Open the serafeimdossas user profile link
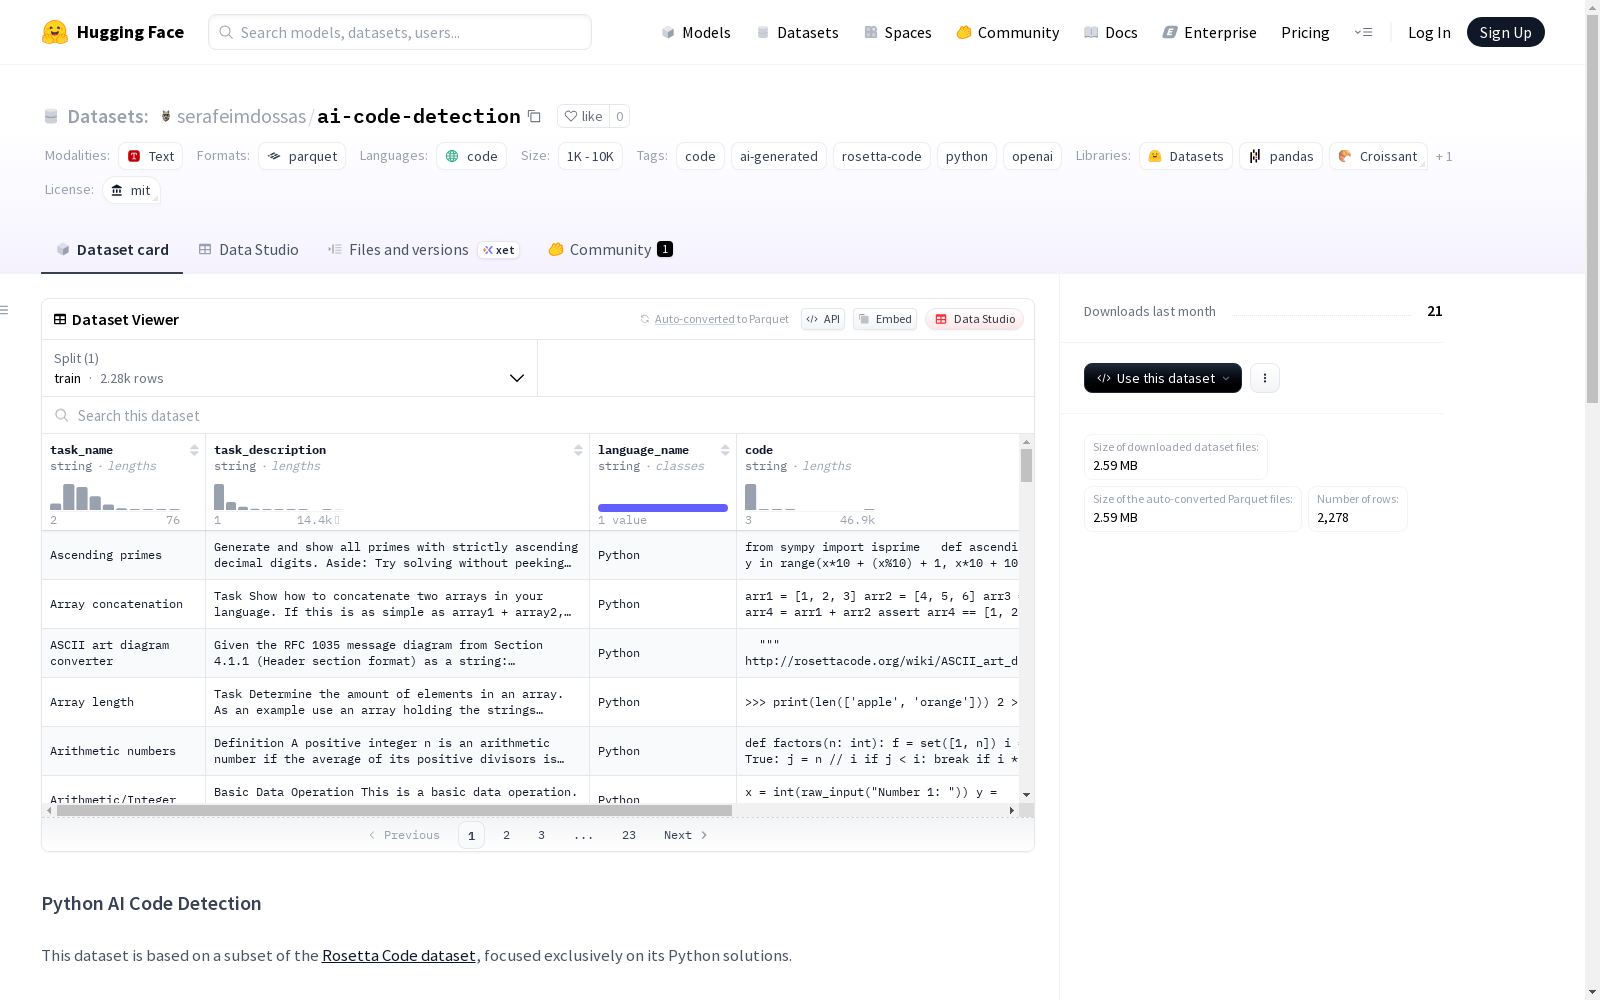This screenshot has width=1600, height=1000. click(x=241, y=116)
